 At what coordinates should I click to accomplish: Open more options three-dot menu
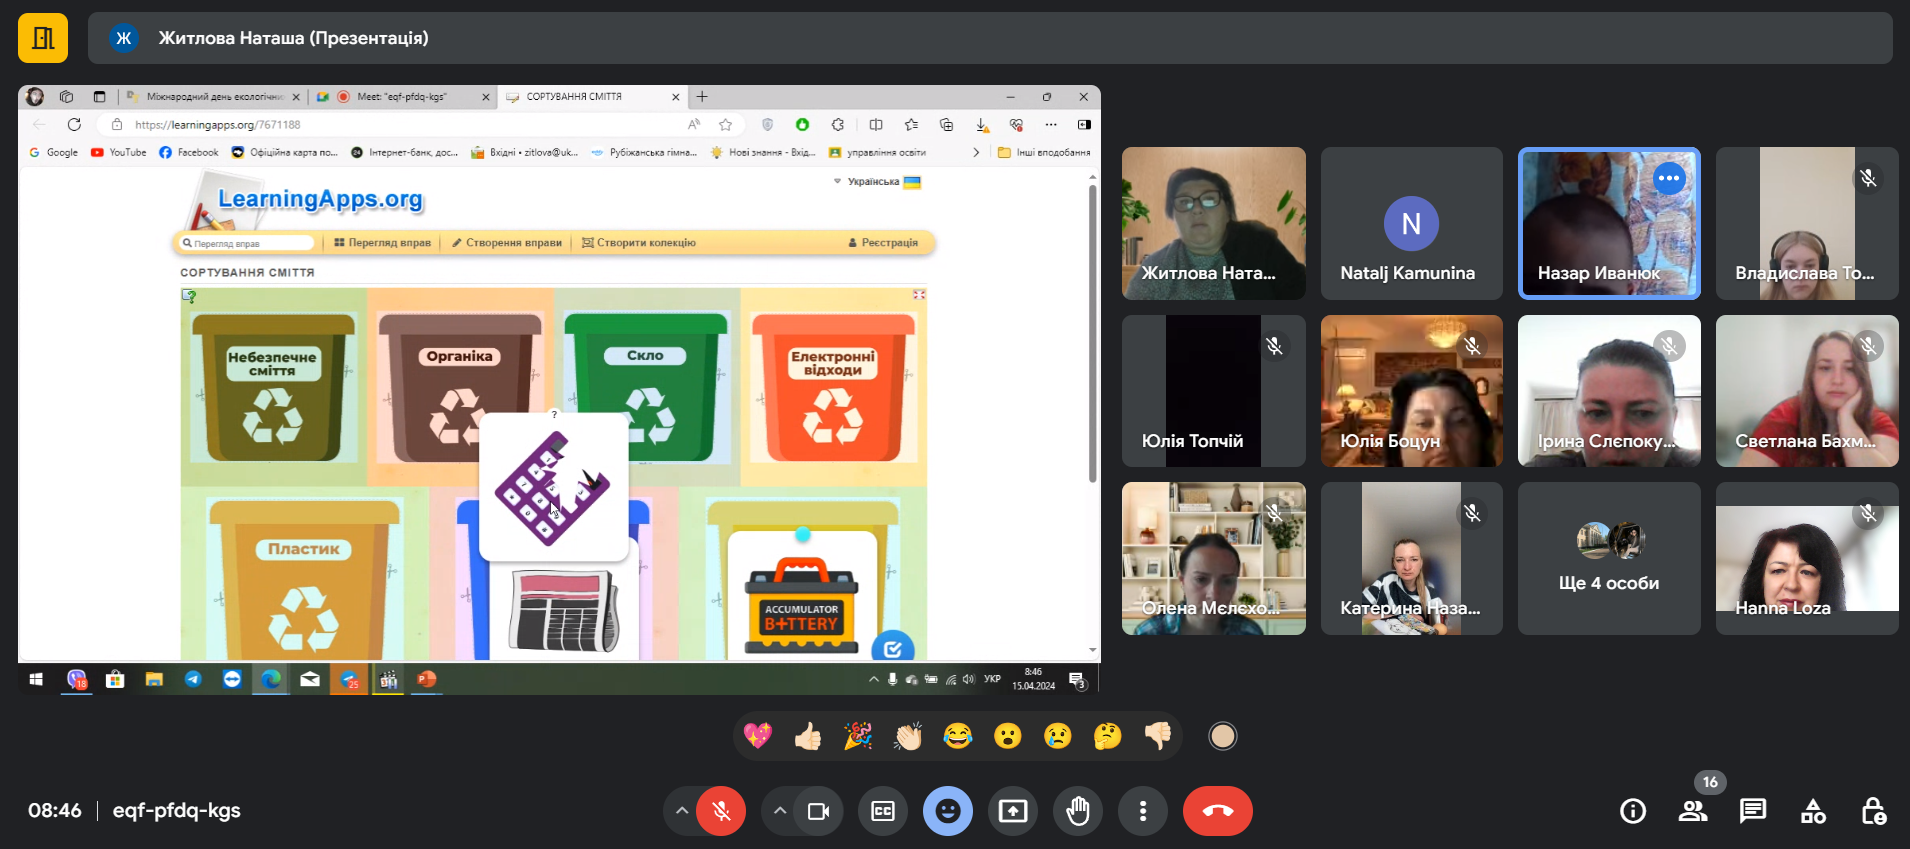pos(1142,811)
